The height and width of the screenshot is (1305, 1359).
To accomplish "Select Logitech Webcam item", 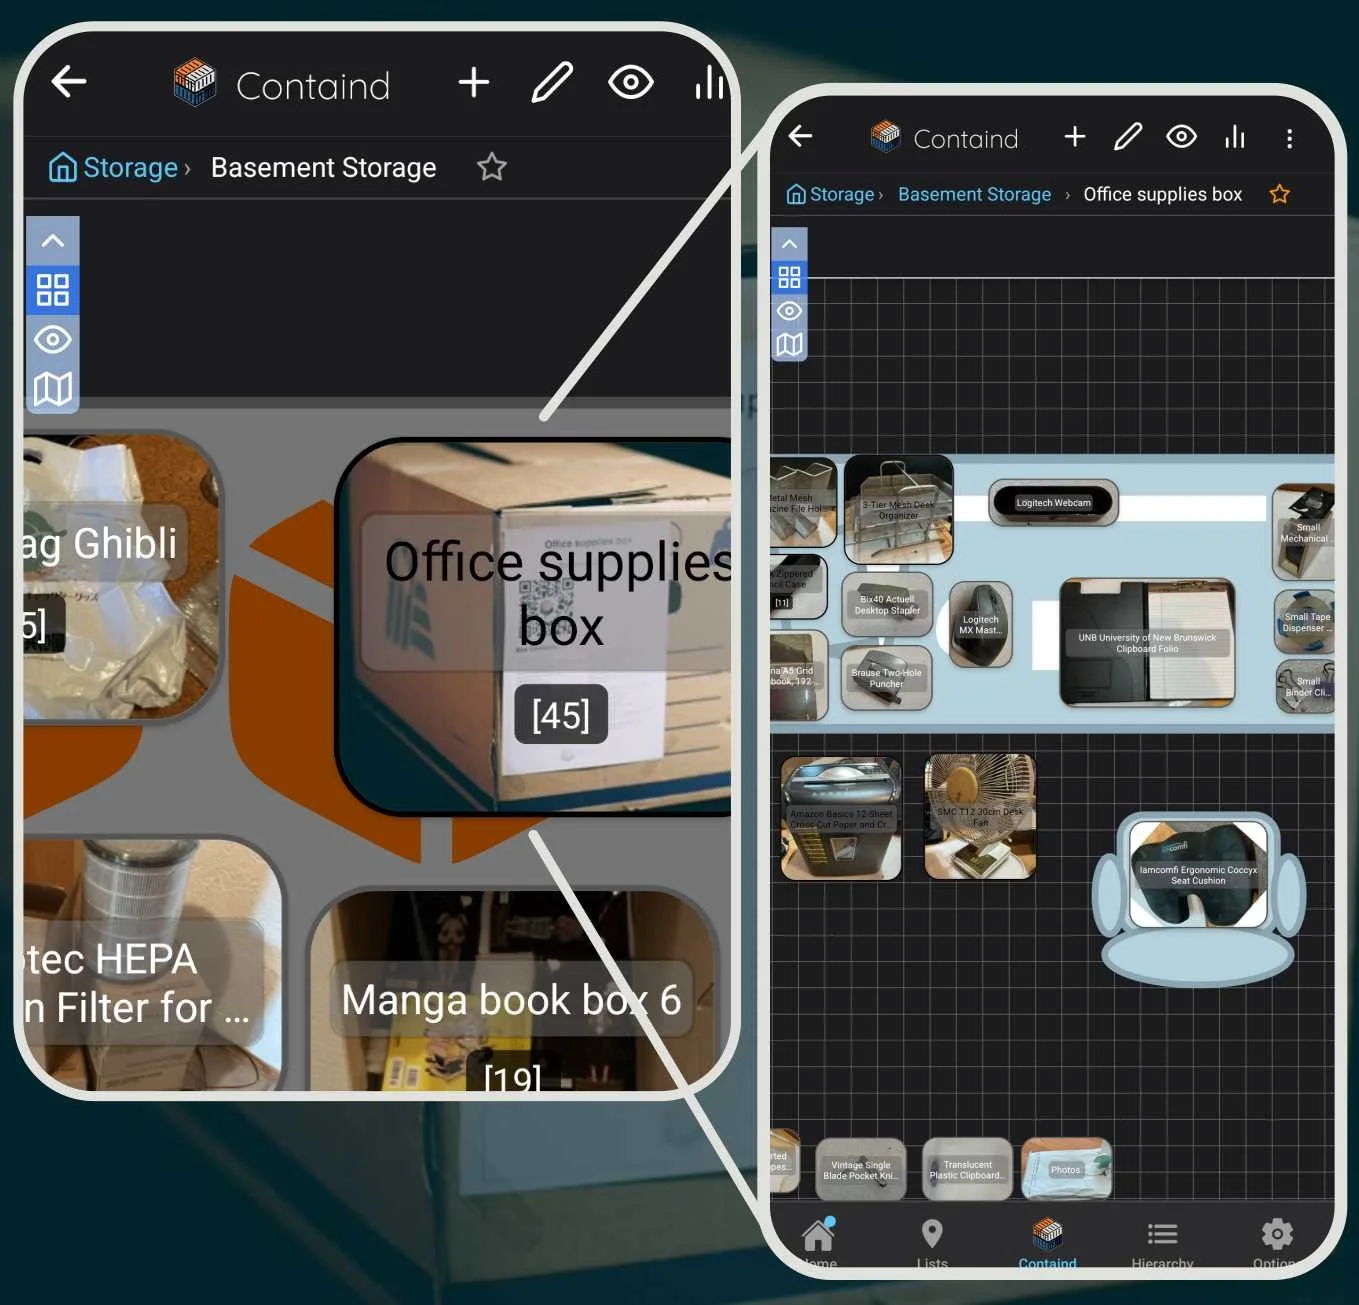I will pyautogui.click(x=1053, y=502).
